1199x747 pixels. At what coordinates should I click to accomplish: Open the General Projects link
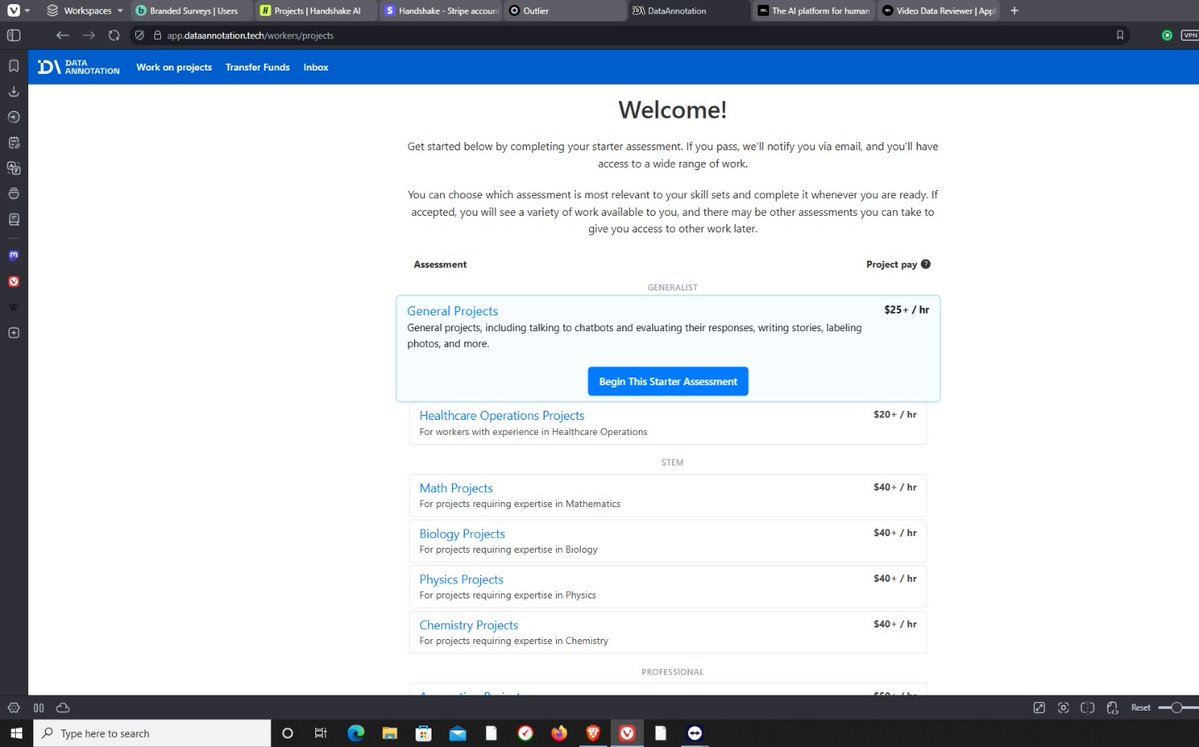click(453, 311)
